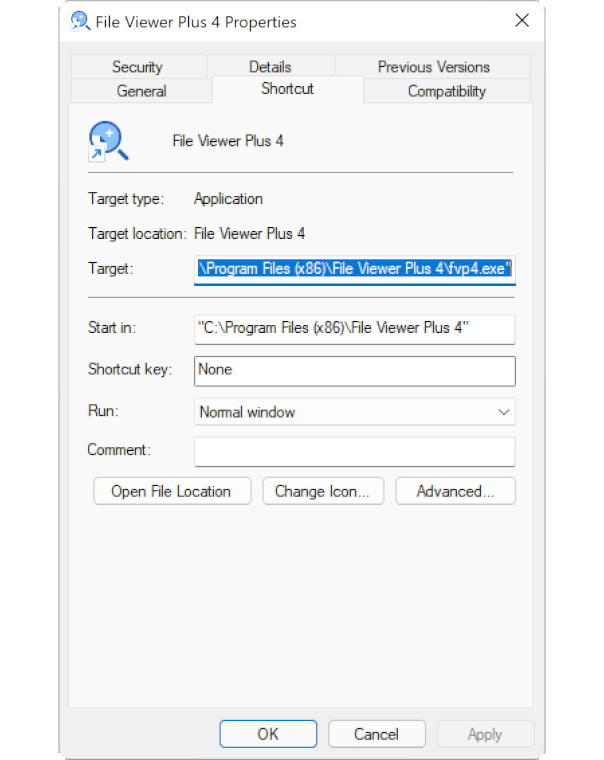Image resolution: width=604 pixels, height=760 pixels.
Task: Click the 'Target type:' label
Action: tap(126, 199)
